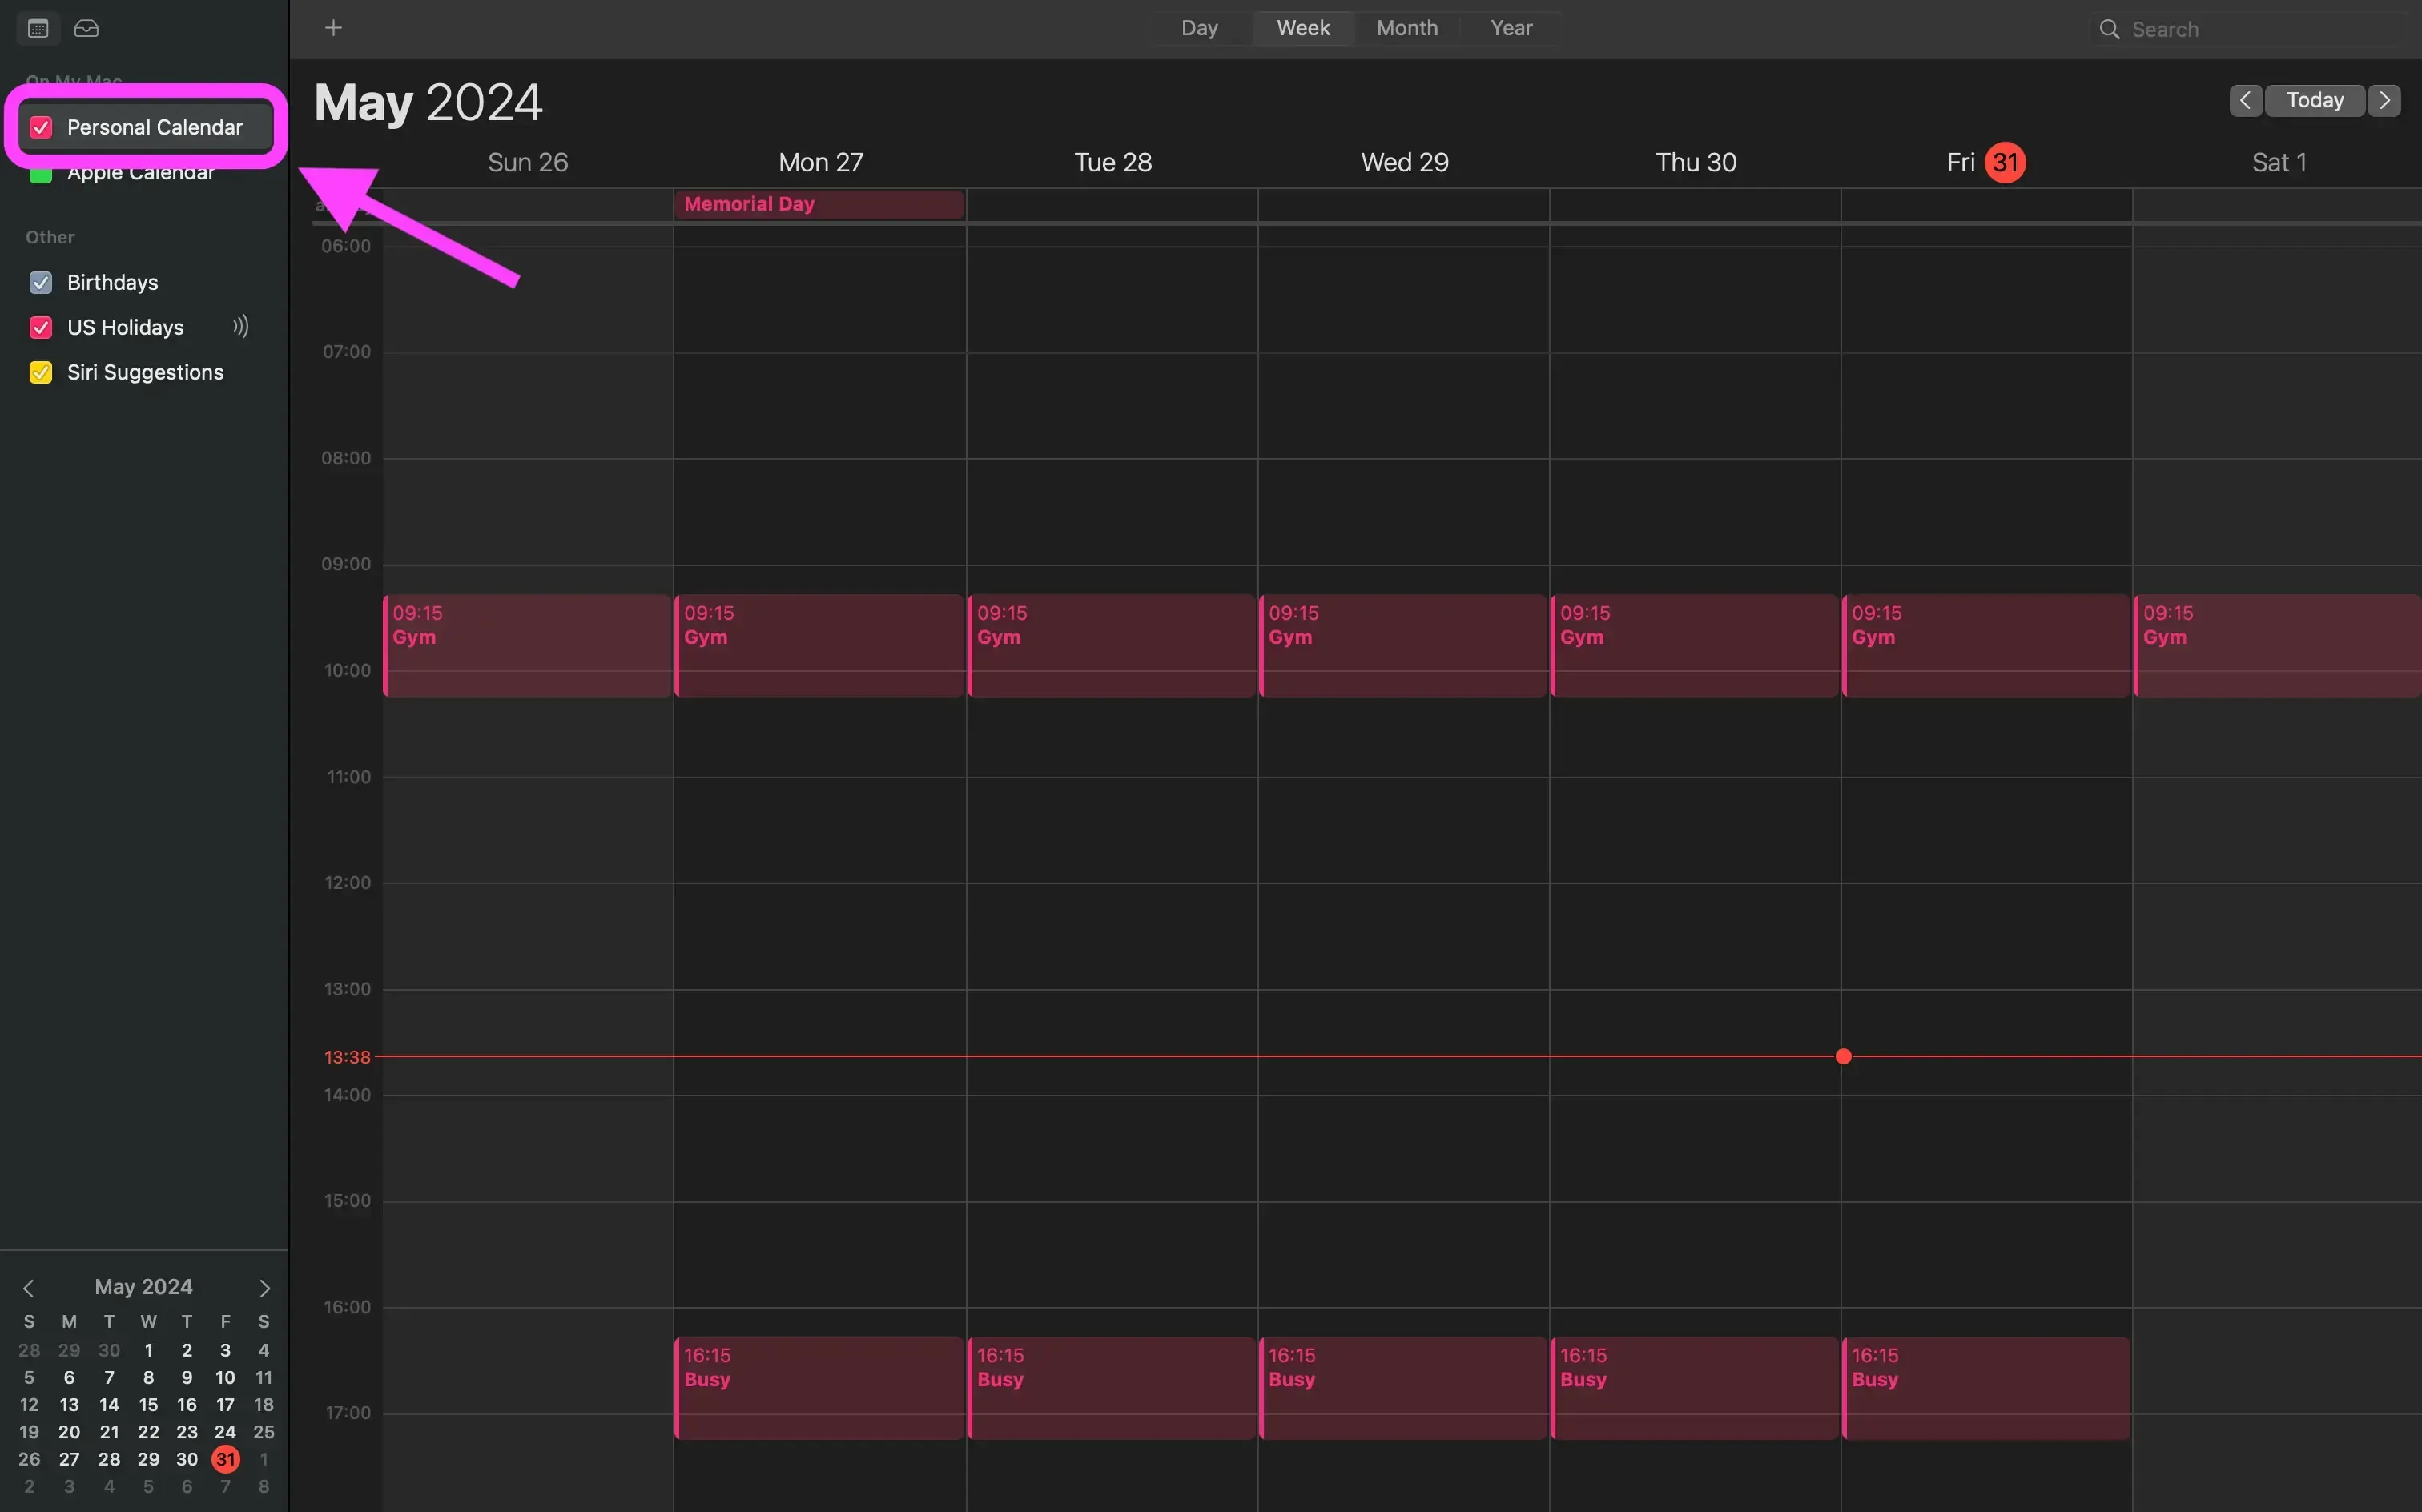Click the next month arrow on mini calendar

point(264,1287)
